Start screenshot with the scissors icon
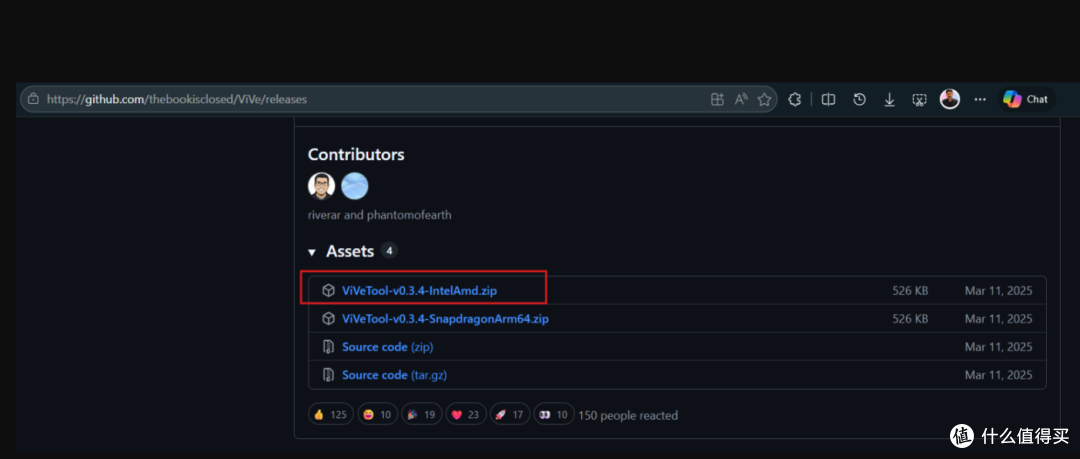This screenshot has height=459, width=1080. coord(920,100)
